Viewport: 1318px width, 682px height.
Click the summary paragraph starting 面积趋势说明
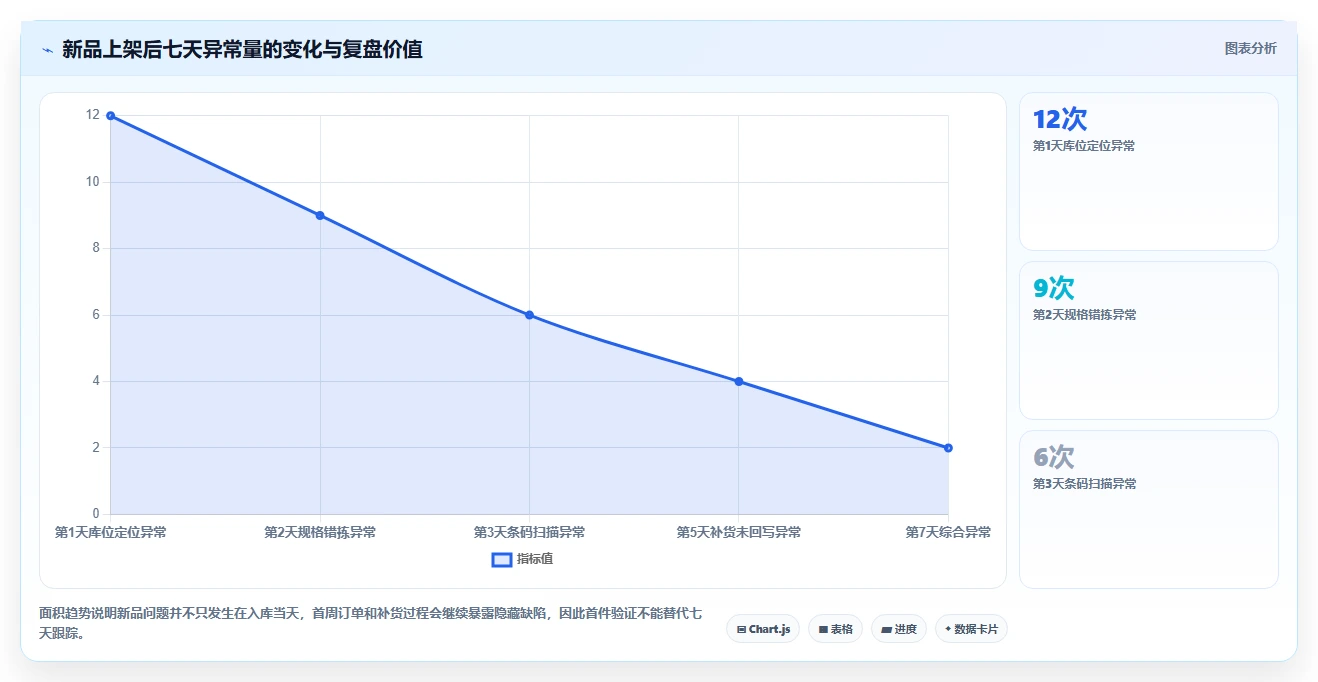click(370, 623)
